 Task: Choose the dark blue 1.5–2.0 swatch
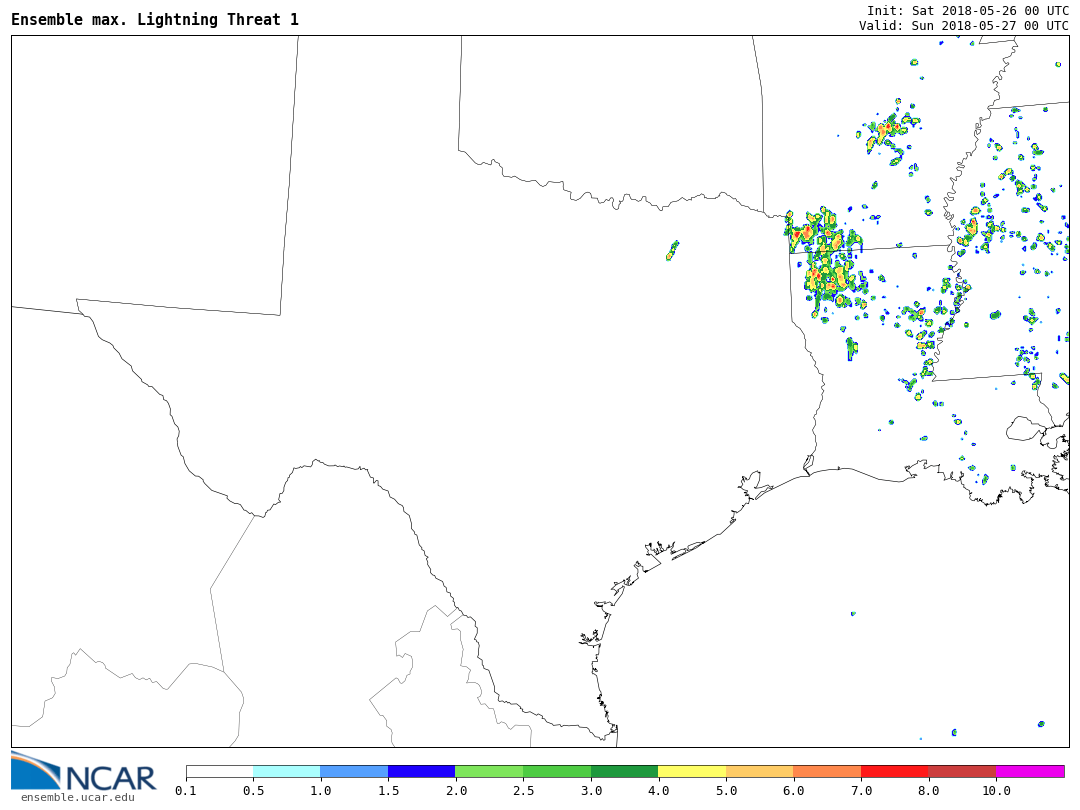pyautogui.click(x=421, y=772)
